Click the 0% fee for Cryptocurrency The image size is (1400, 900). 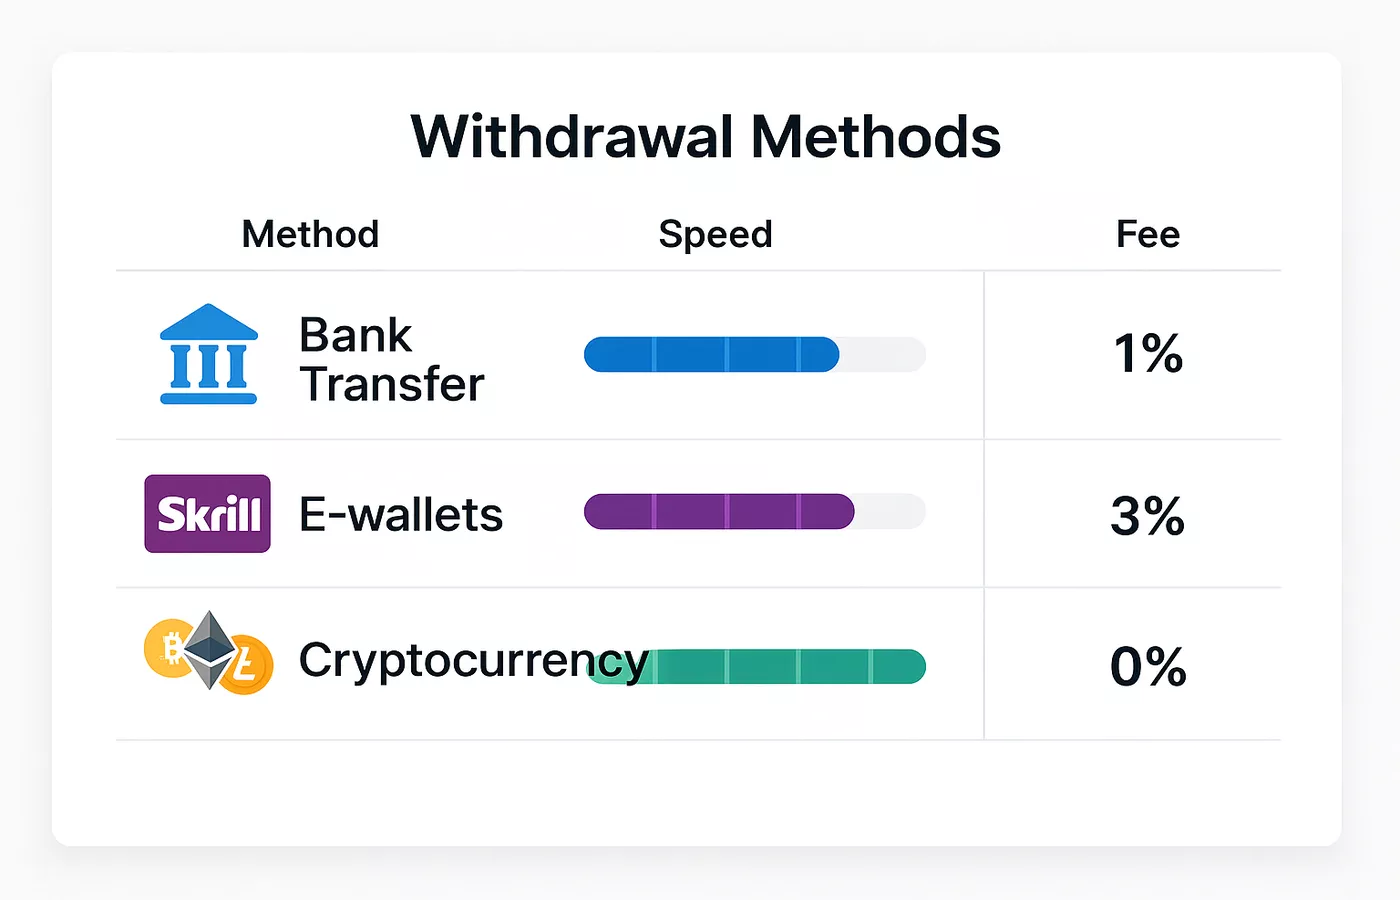(x=1147, y=667)
